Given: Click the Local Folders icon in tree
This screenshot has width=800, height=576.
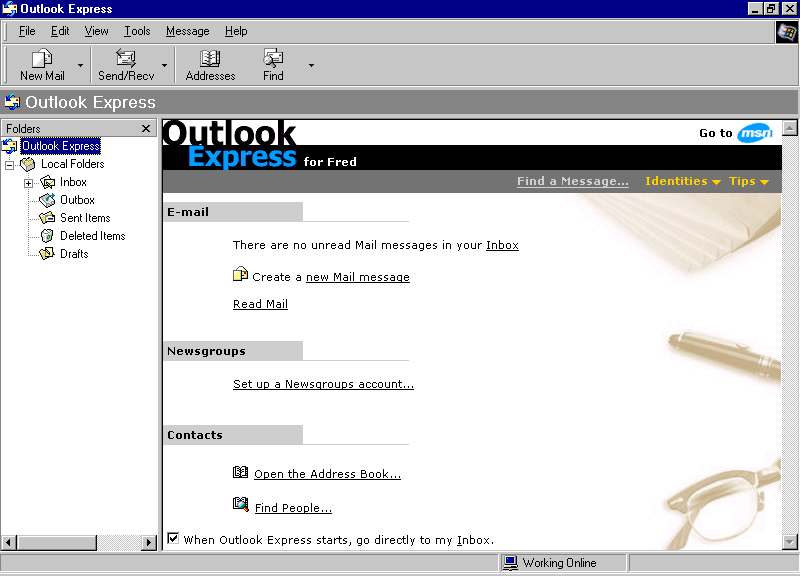Looking at the screenshot, I should (x=28, y=164).
